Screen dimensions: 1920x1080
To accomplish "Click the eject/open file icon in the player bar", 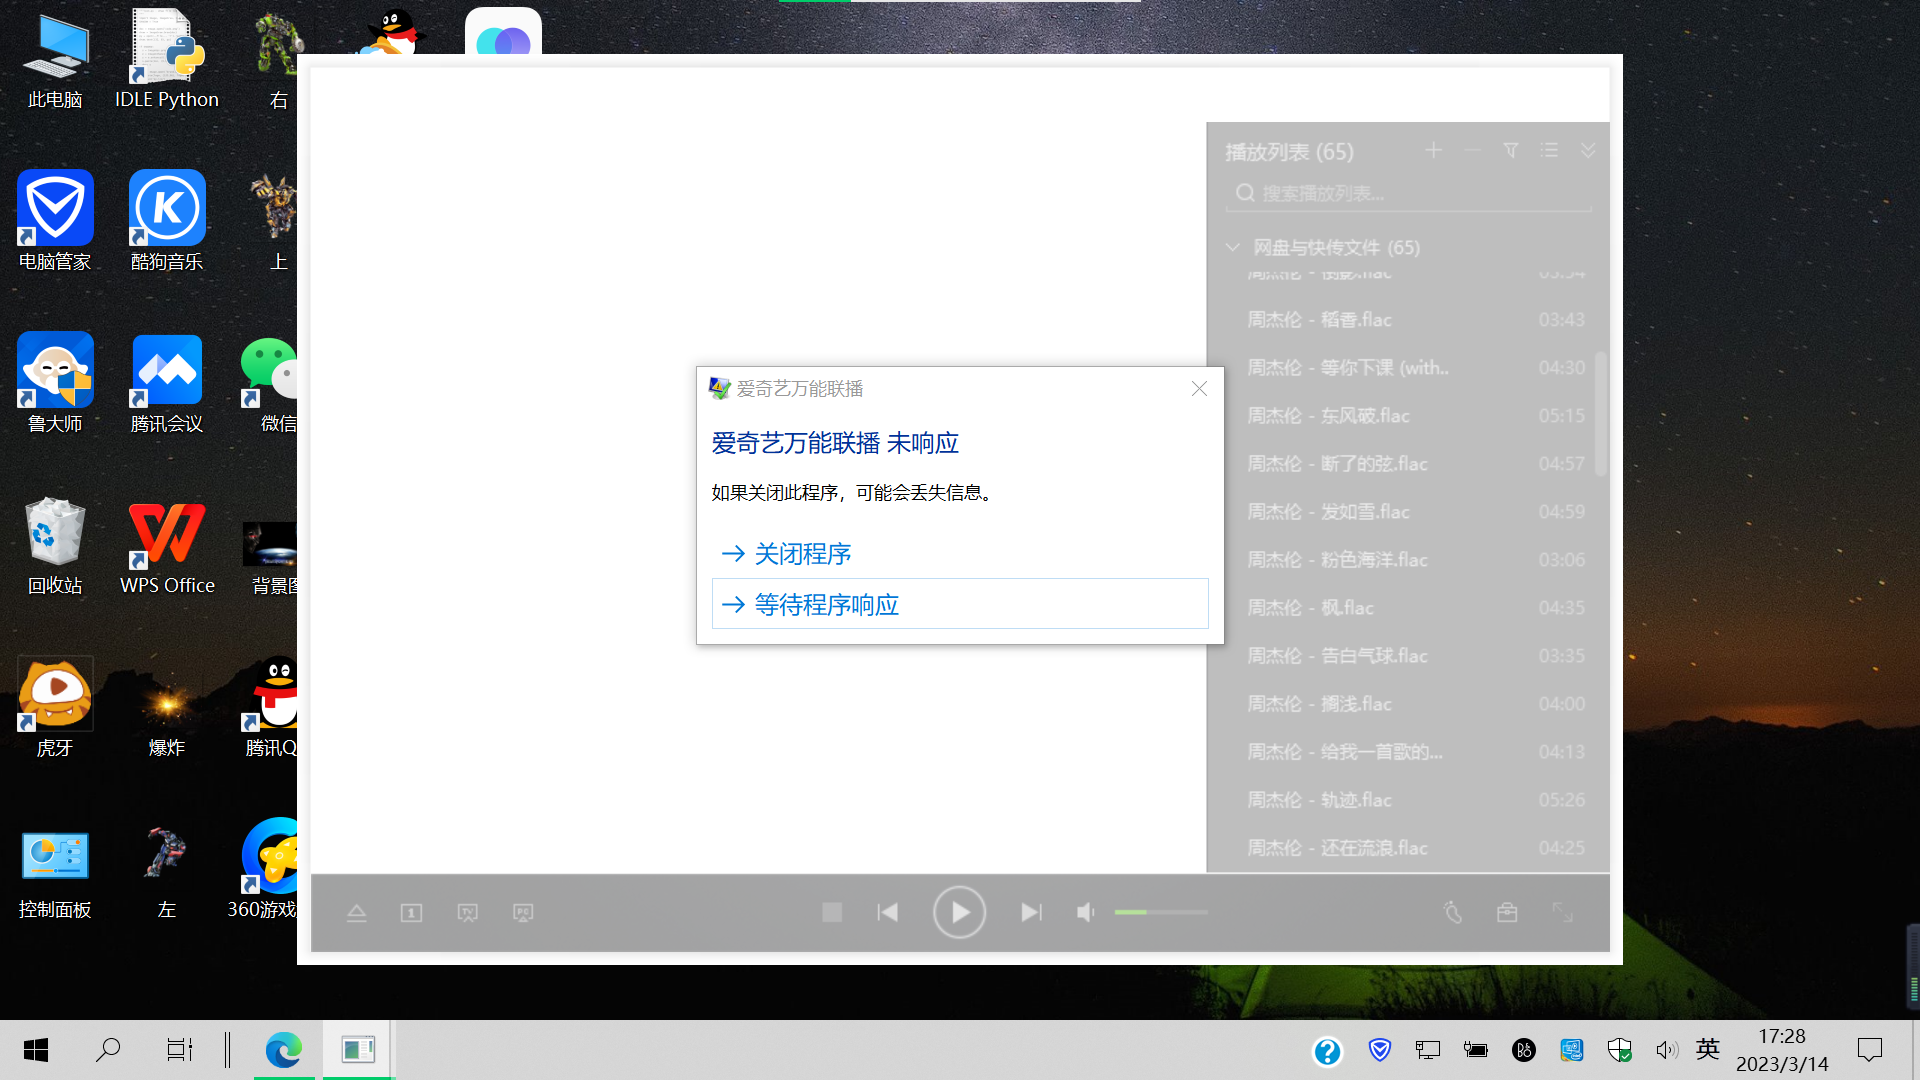I will [357, 912].
